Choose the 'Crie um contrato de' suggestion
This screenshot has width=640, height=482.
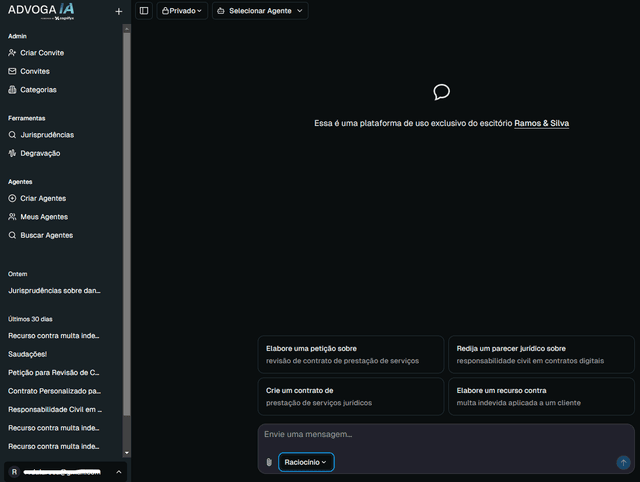click(350, 396)
